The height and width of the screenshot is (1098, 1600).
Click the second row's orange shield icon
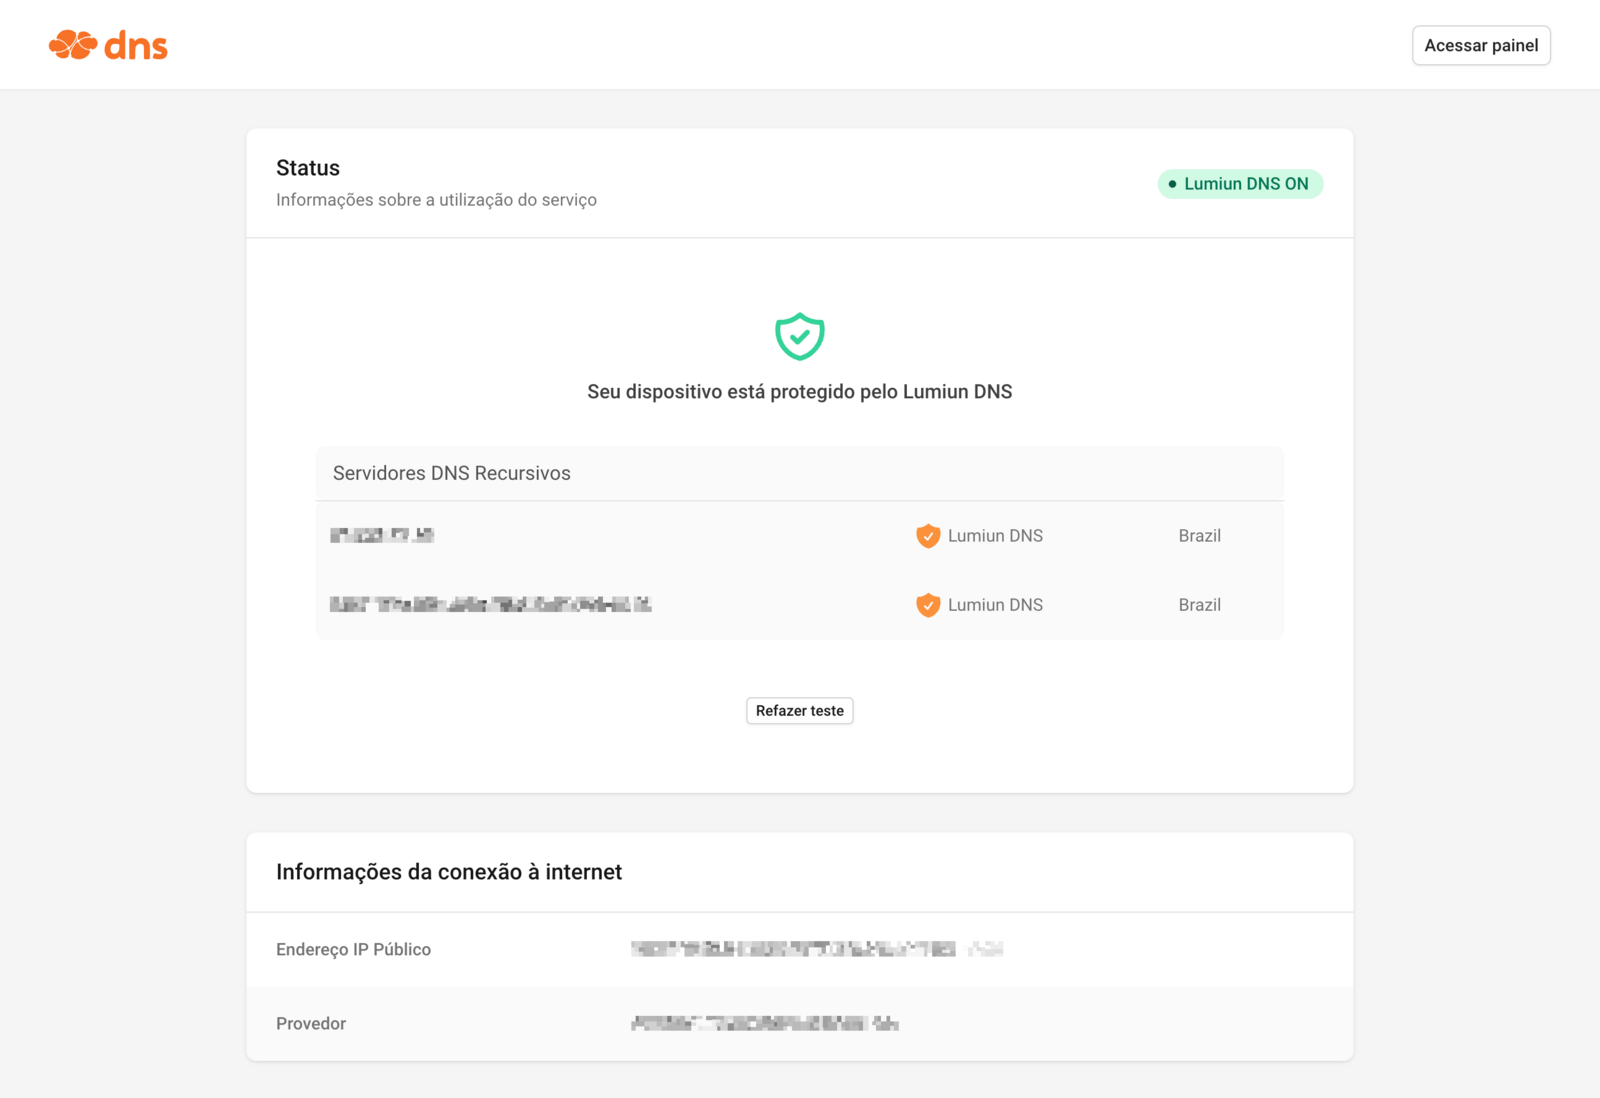928,605
